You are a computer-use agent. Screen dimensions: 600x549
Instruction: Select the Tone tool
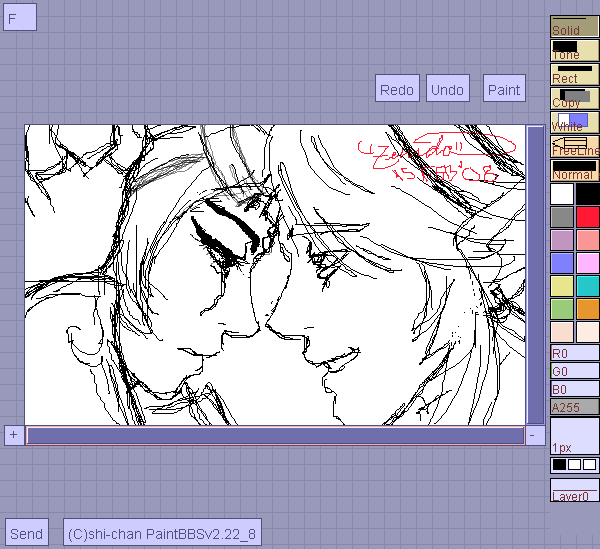[x=574, y=50]
